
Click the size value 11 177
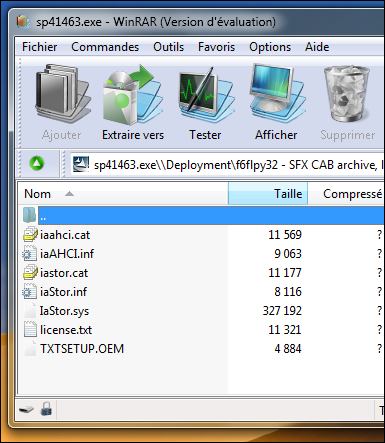285,273
